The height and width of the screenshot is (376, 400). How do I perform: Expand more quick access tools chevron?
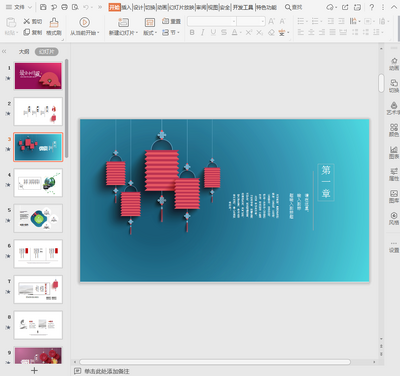pos(100,7)
